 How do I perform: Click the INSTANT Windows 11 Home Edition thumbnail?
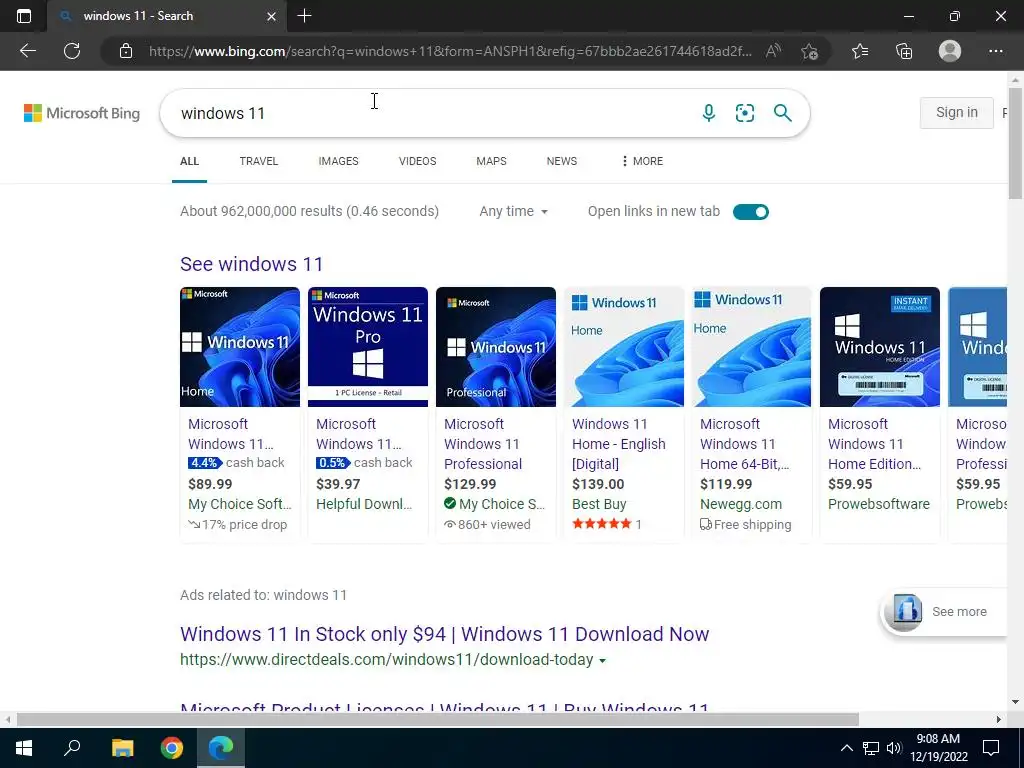coord(880,347)
